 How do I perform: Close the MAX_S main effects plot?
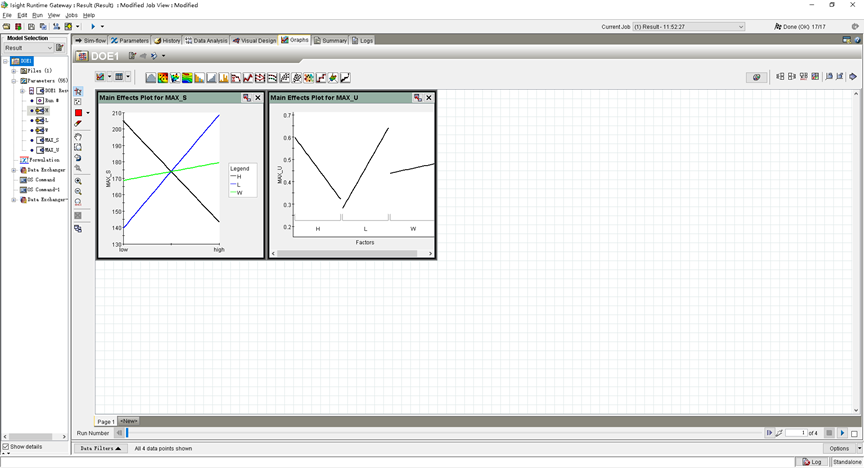click(258, 98)
